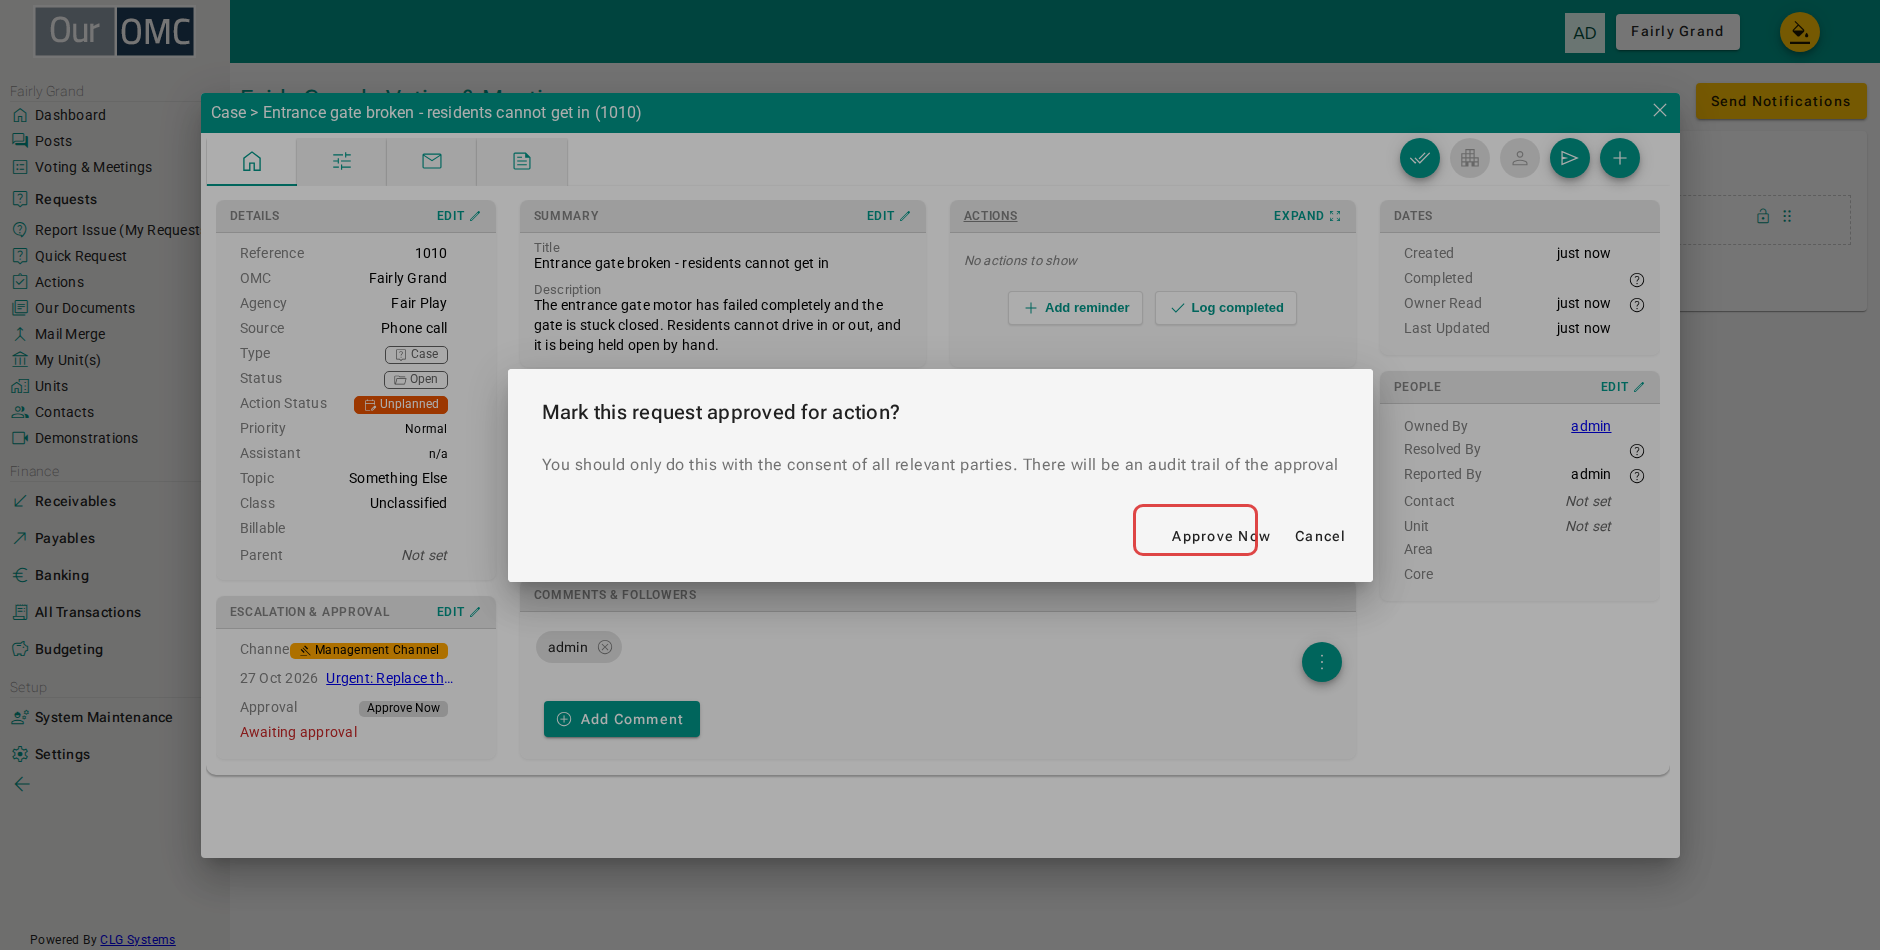Image resolution: width=1880 pixels, height=950 pixels.
Task: Click the building round icon
Action: click(1470, 158)
